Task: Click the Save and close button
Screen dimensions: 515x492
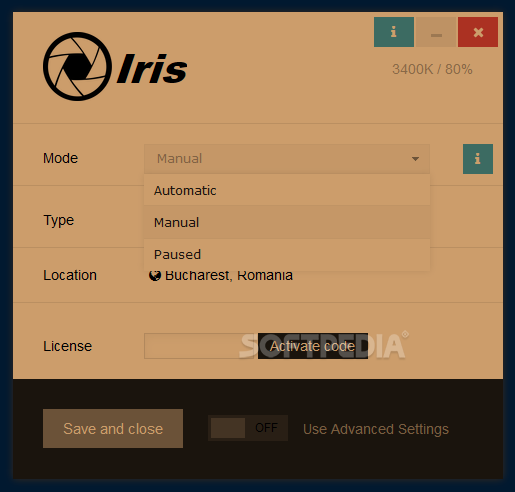Action: point(113,428)
